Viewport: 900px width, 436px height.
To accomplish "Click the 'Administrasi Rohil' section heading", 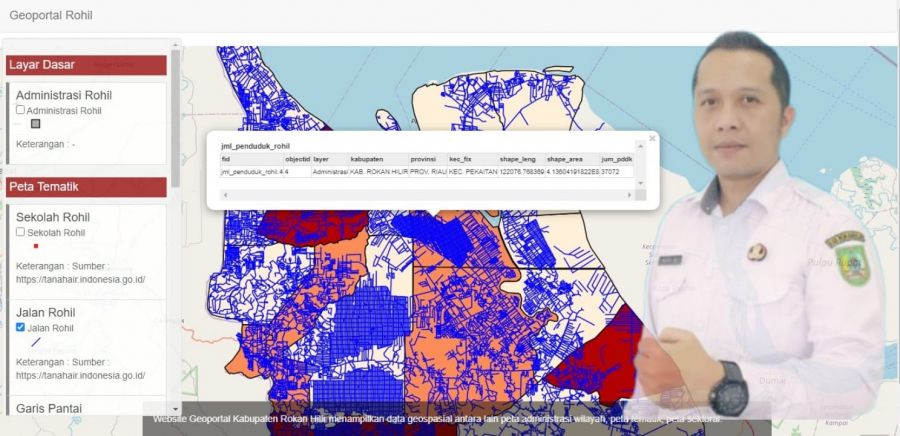I will 64,95.
